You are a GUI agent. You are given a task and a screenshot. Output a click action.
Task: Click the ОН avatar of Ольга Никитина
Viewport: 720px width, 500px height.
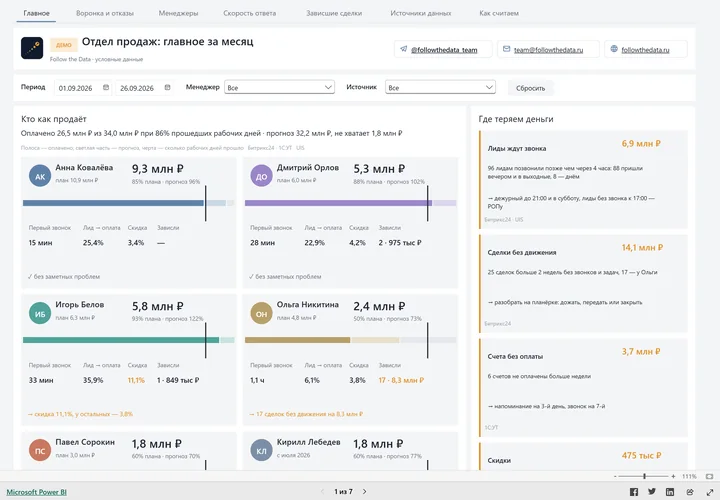coord(261,313)
